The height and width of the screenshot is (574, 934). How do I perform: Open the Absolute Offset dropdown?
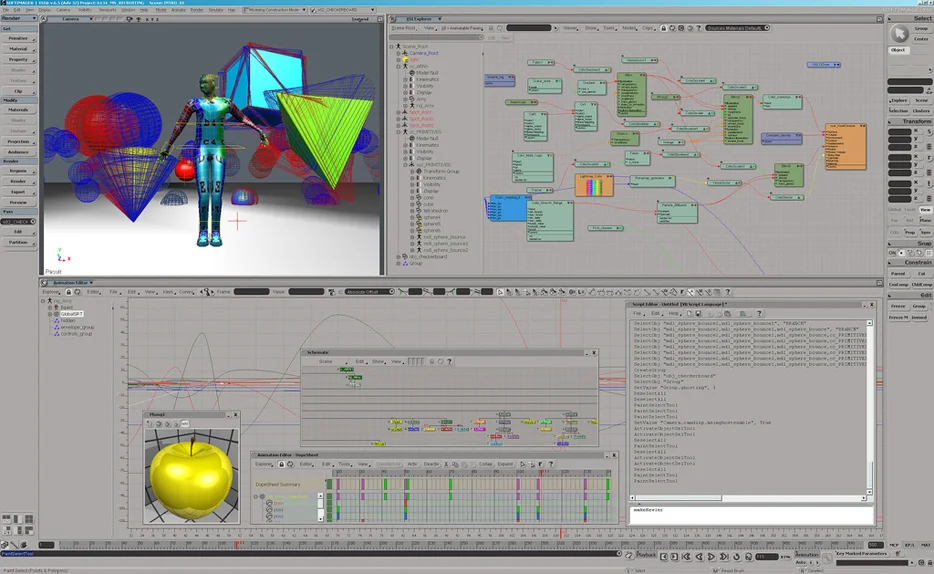tap(370, 292)
